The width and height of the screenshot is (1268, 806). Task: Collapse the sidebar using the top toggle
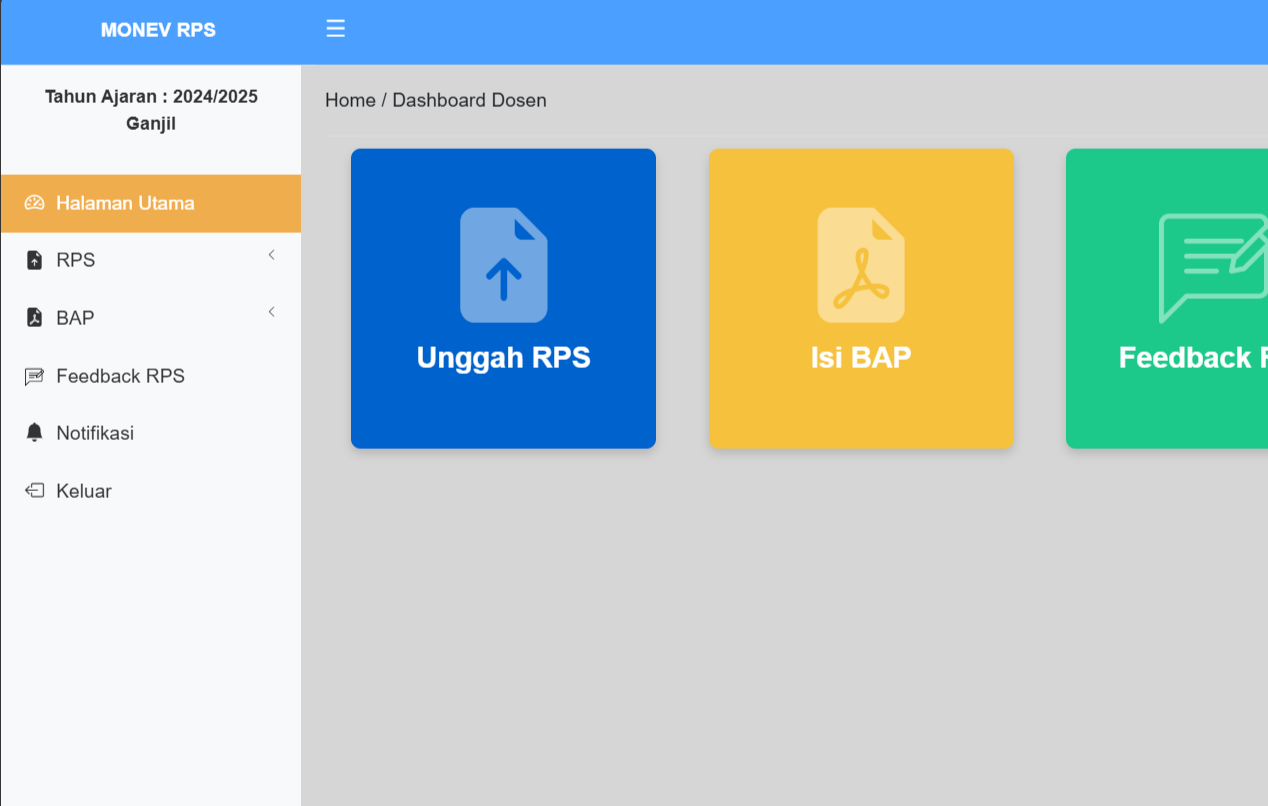[x=335, y=29]
